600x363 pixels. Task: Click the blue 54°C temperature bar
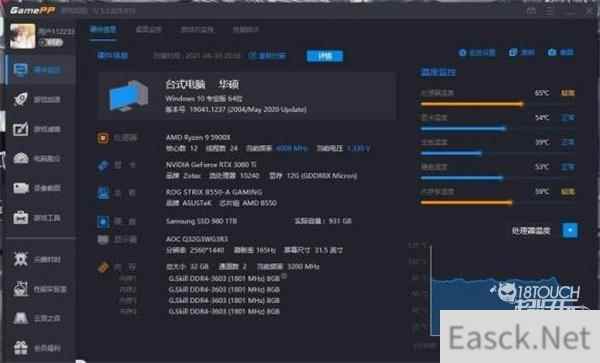tap(463, 129)
